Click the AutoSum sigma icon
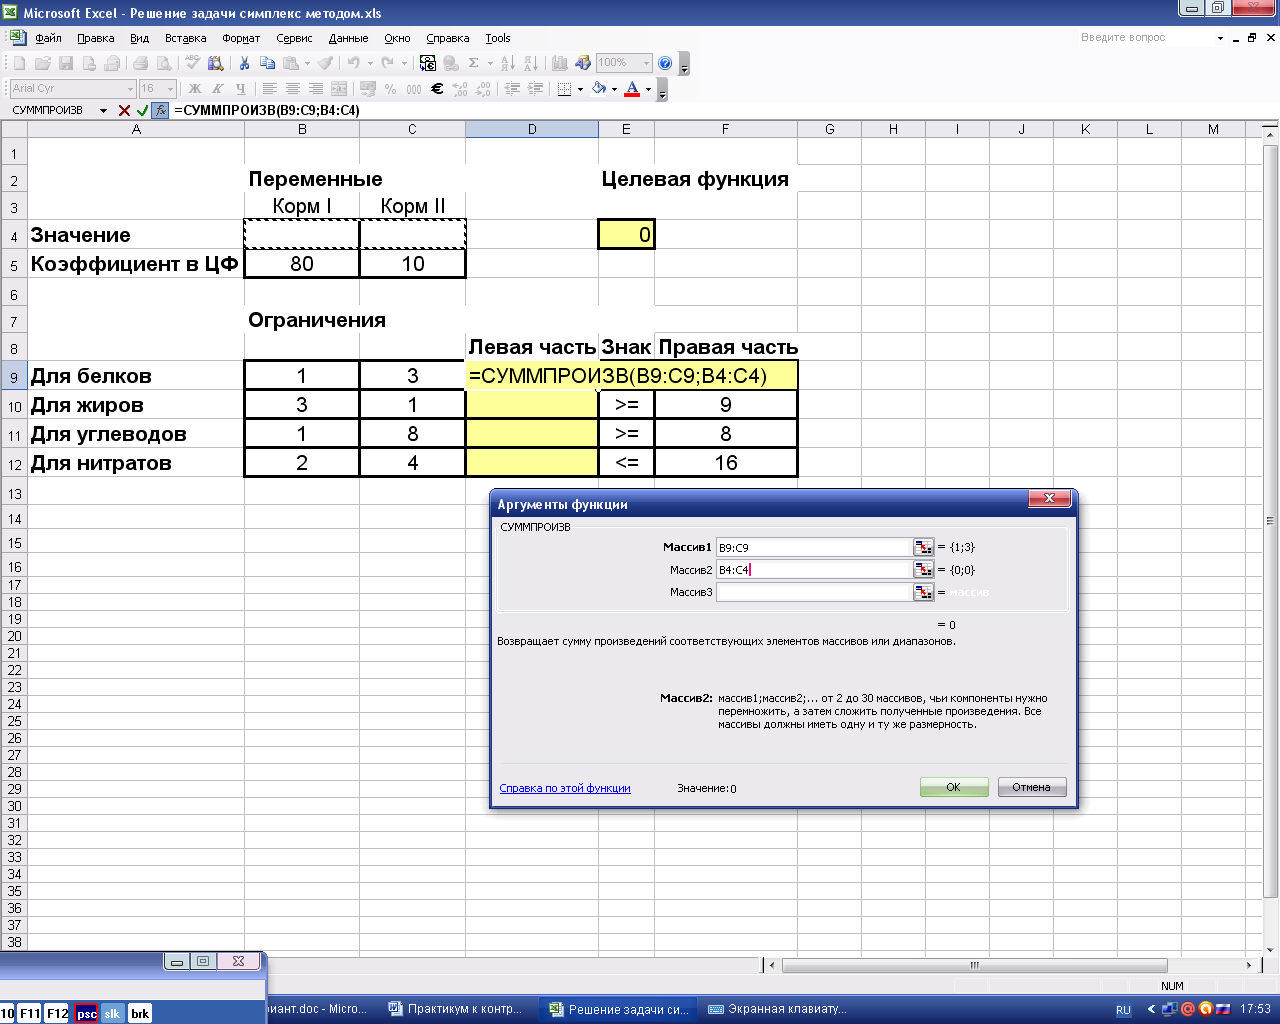 tap(474, 63)
